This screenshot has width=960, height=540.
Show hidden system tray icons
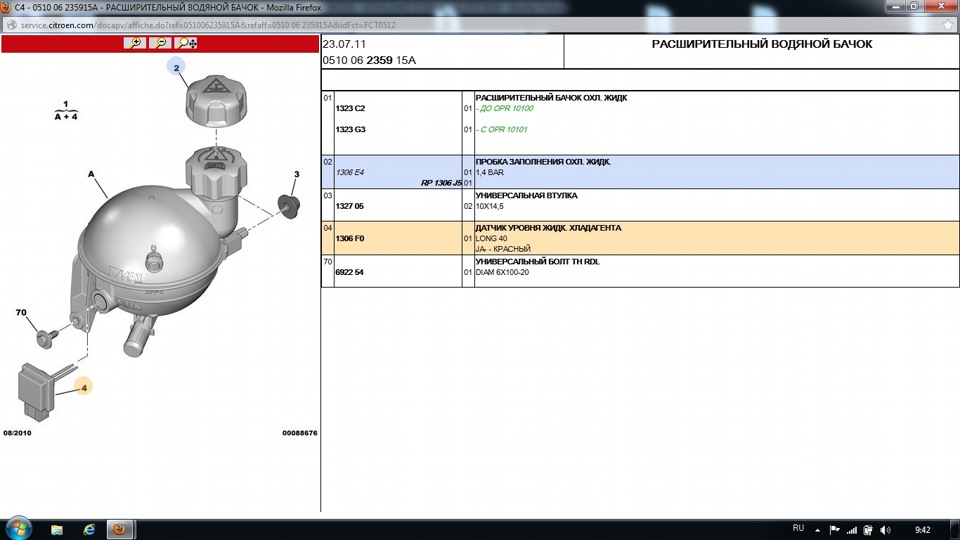[x=817, y=530]
